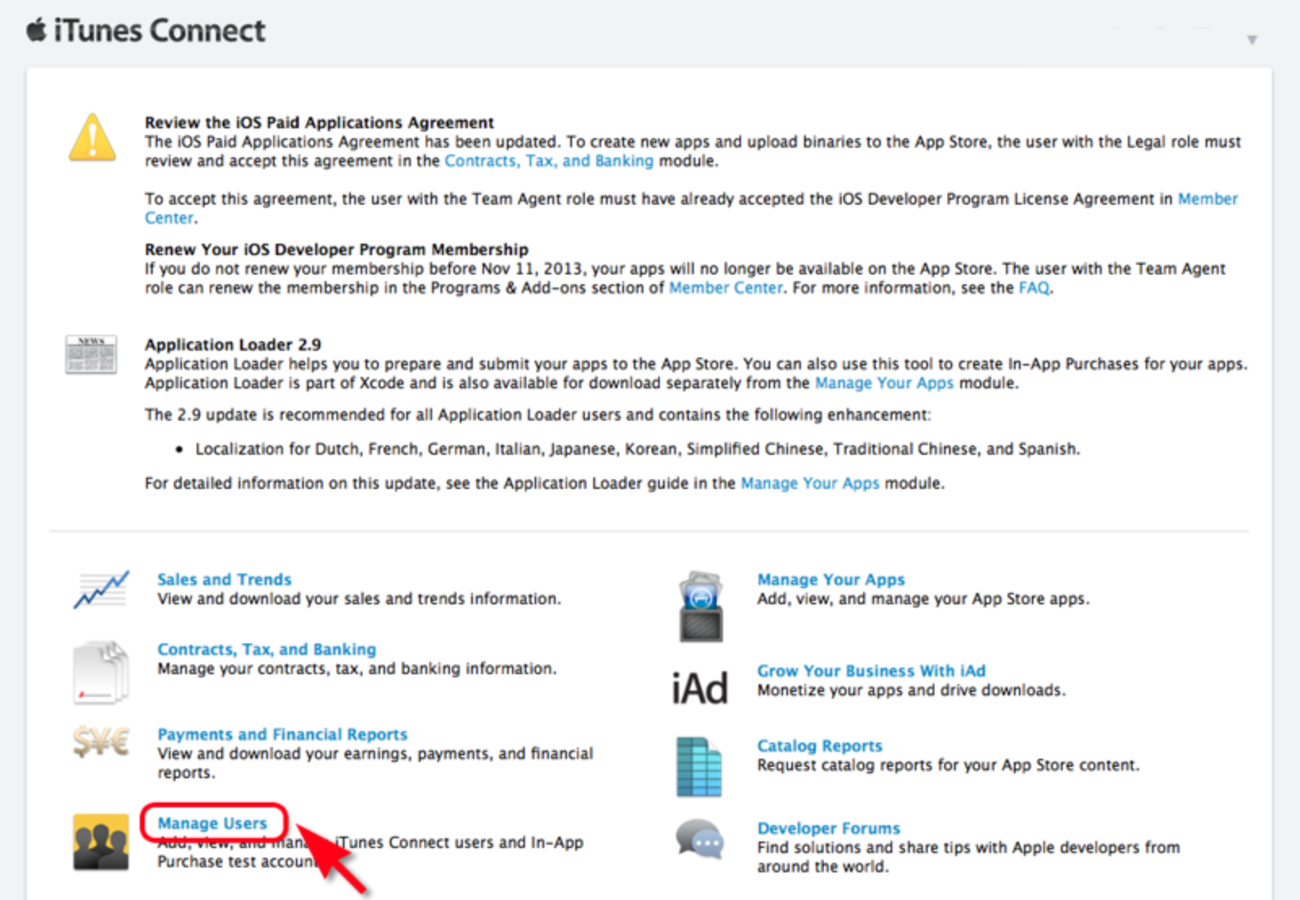Expand the account dropdown arrow in the header
1300x900 pixels.
[x=1252, y=40]
